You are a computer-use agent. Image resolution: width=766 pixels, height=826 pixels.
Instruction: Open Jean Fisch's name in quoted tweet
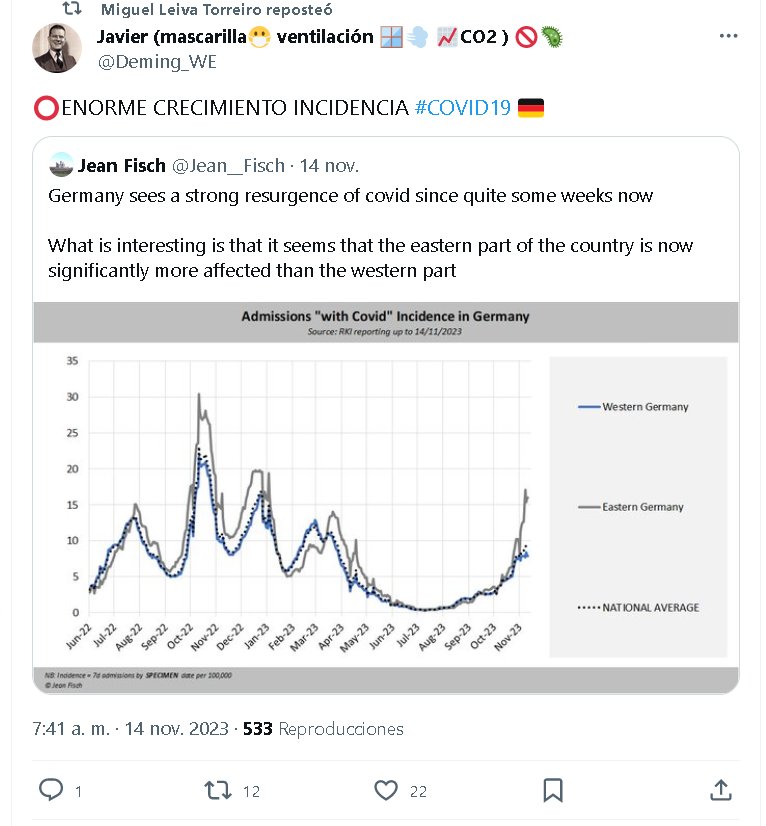click(x=121, y=165)
